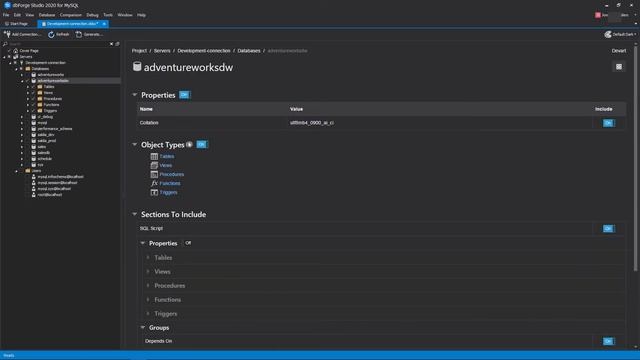Click the Generate documentation icon
The height and width of the screenshot is (360, 640).
(79, 35)
